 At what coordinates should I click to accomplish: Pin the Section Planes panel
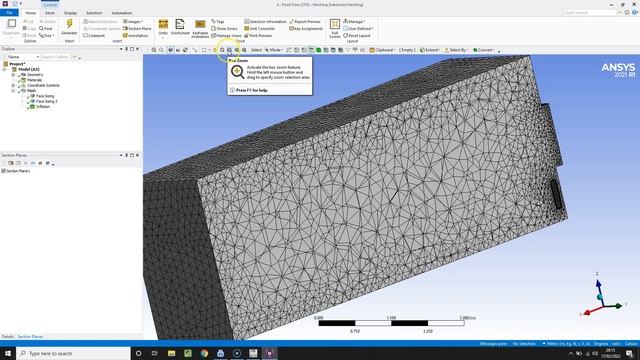[127, 155]
